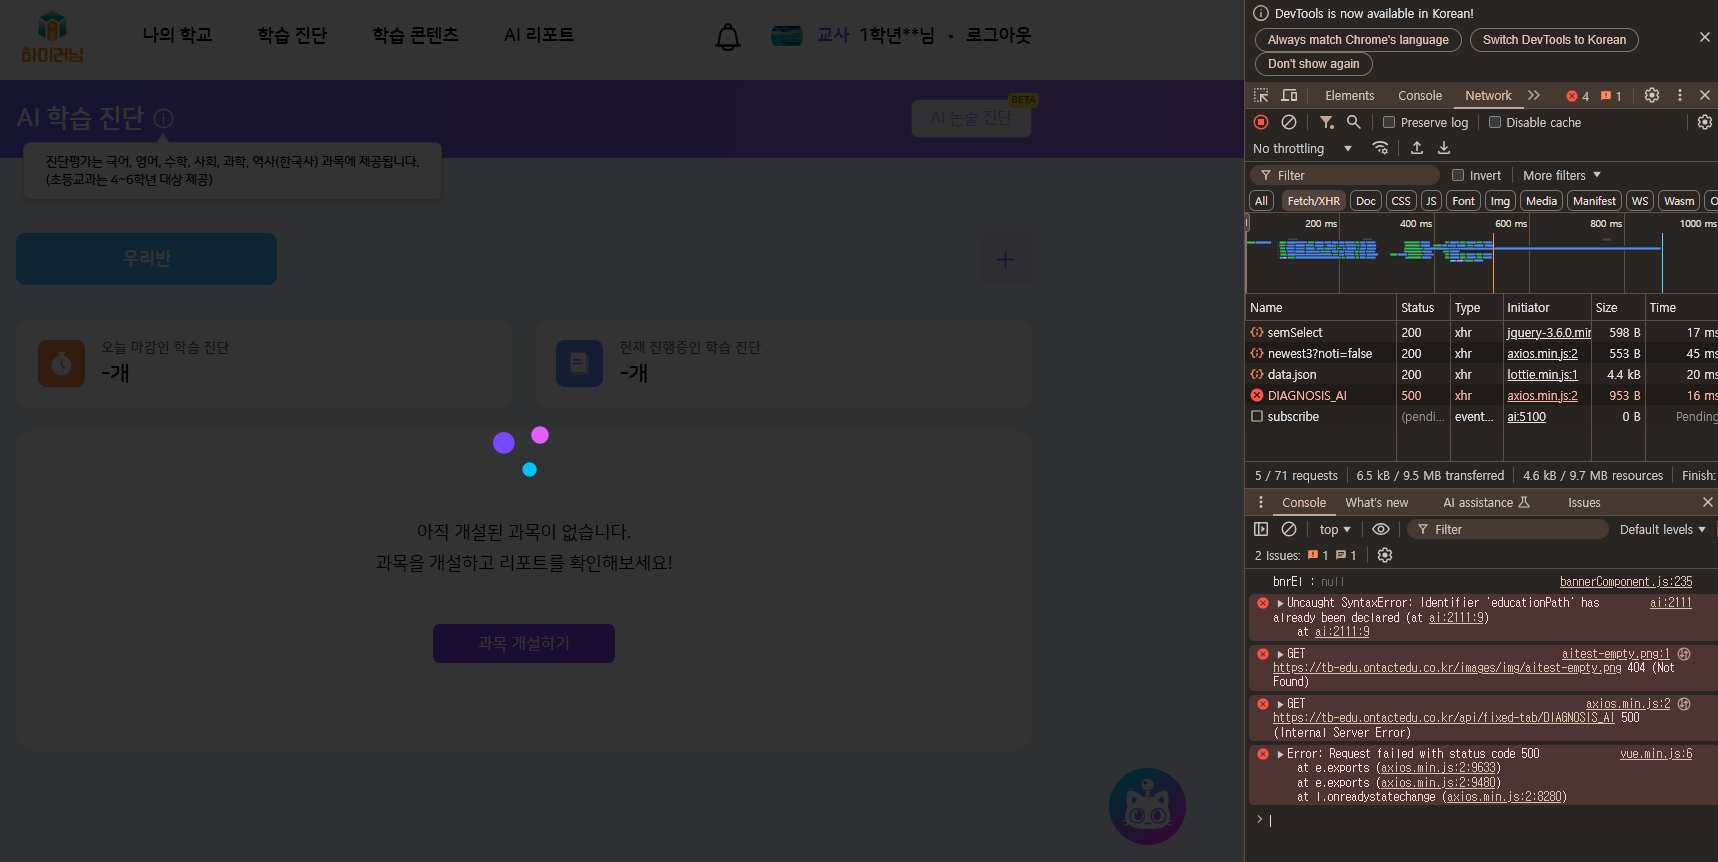Click the notification bell icon
This screenshot has width=1718, height=862.
coord(728,37)
